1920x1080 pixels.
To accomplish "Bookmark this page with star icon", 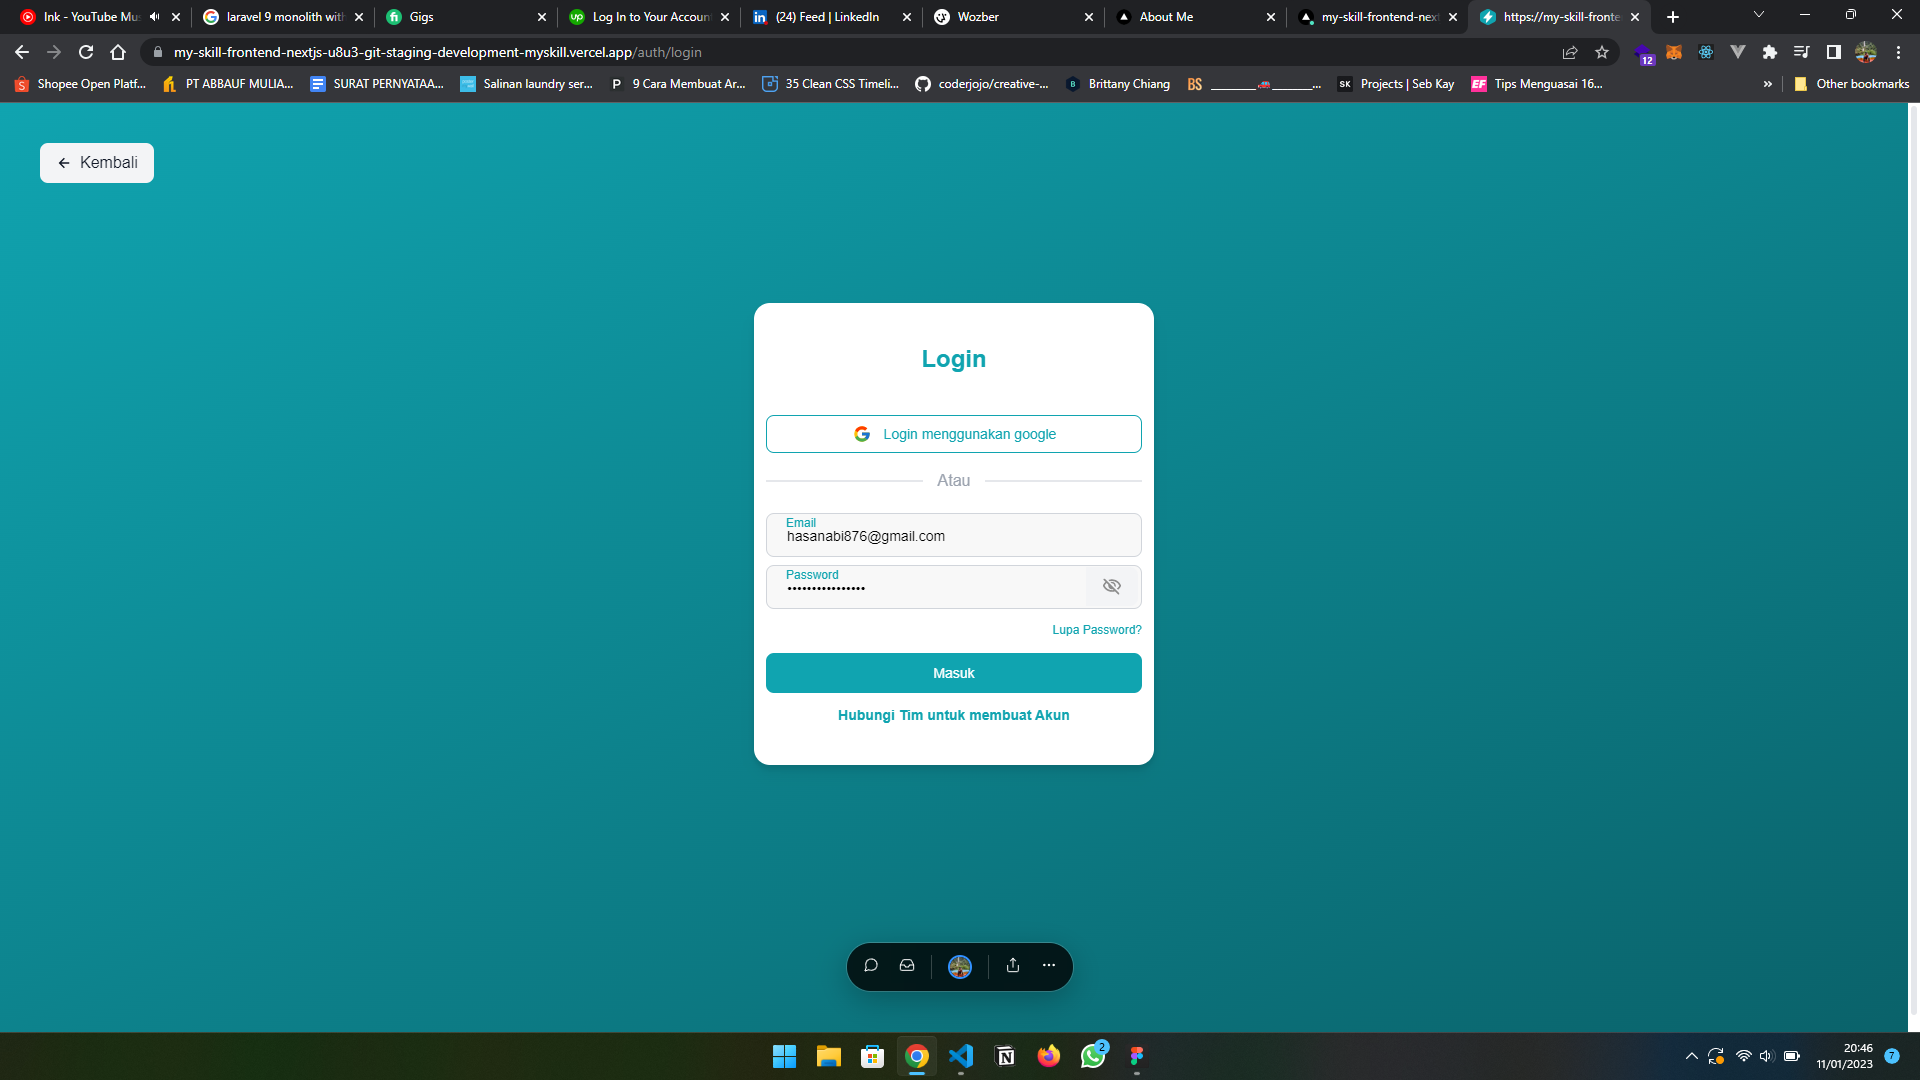I will 1602,52.
